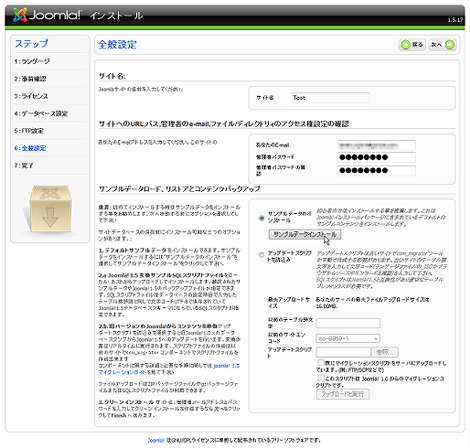
Task: Select step 3 ライセンス in the steps list
Action: (31, 96)
